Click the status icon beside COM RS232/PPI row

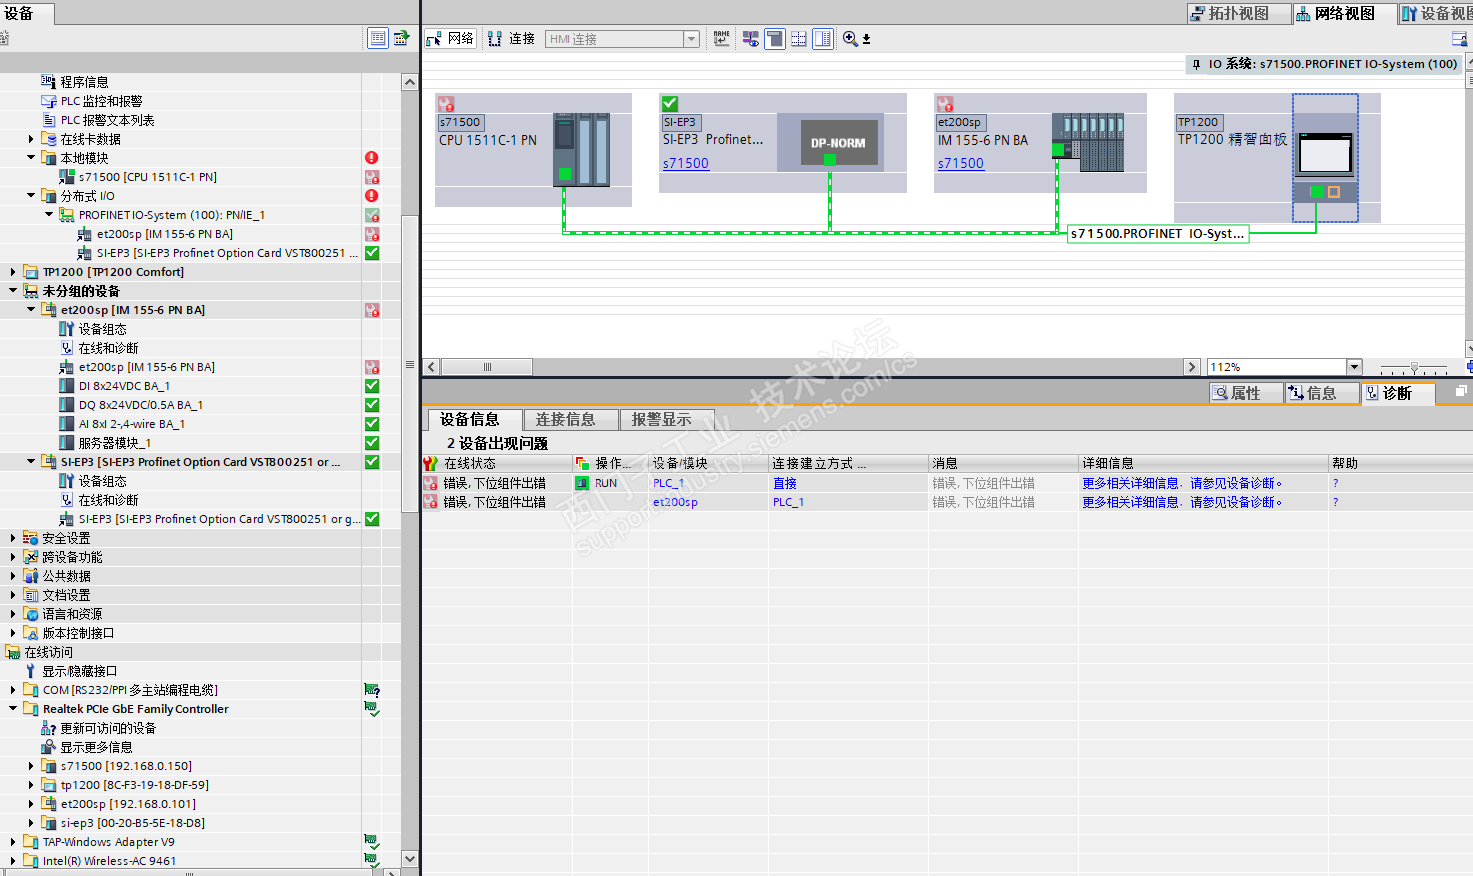pos(372,690)
